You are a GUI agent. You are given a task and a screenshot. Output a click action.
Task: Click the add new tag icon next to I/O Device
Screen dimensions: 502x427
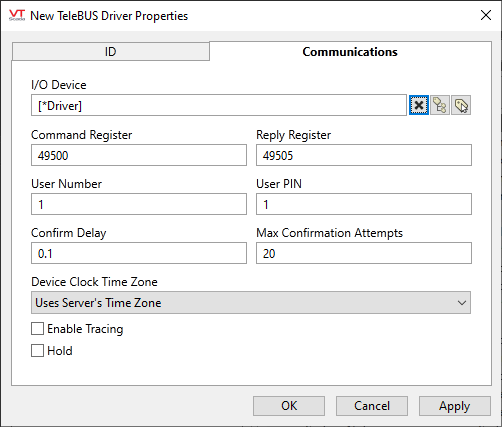461,105
